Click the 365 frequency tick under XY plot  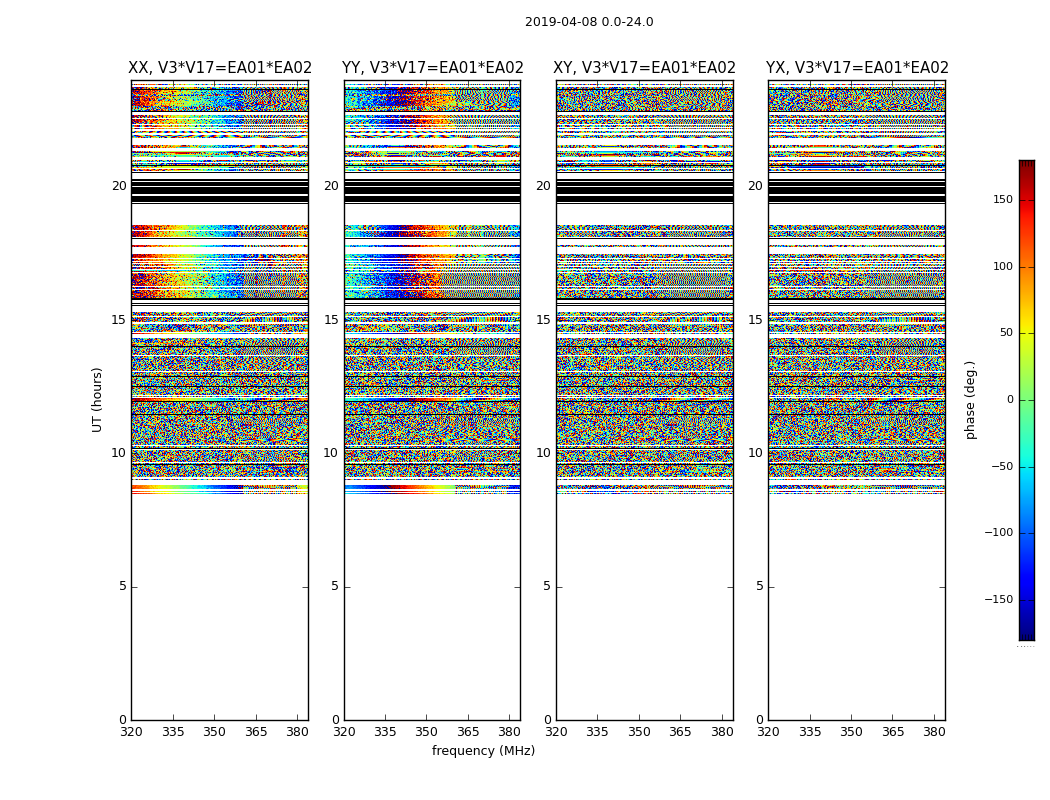[x=680, y=732]
